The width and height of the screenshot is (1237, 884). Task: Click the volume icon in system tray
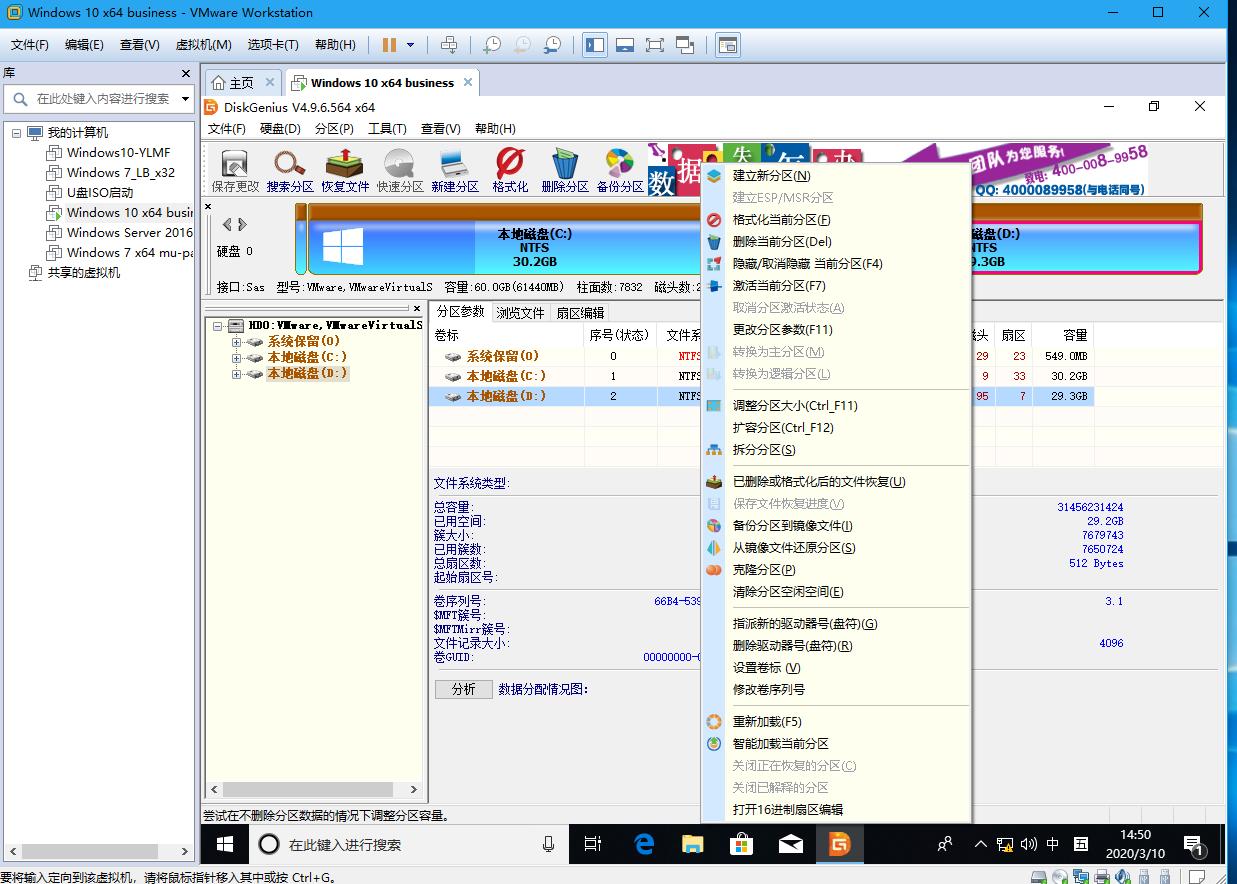1030,844
